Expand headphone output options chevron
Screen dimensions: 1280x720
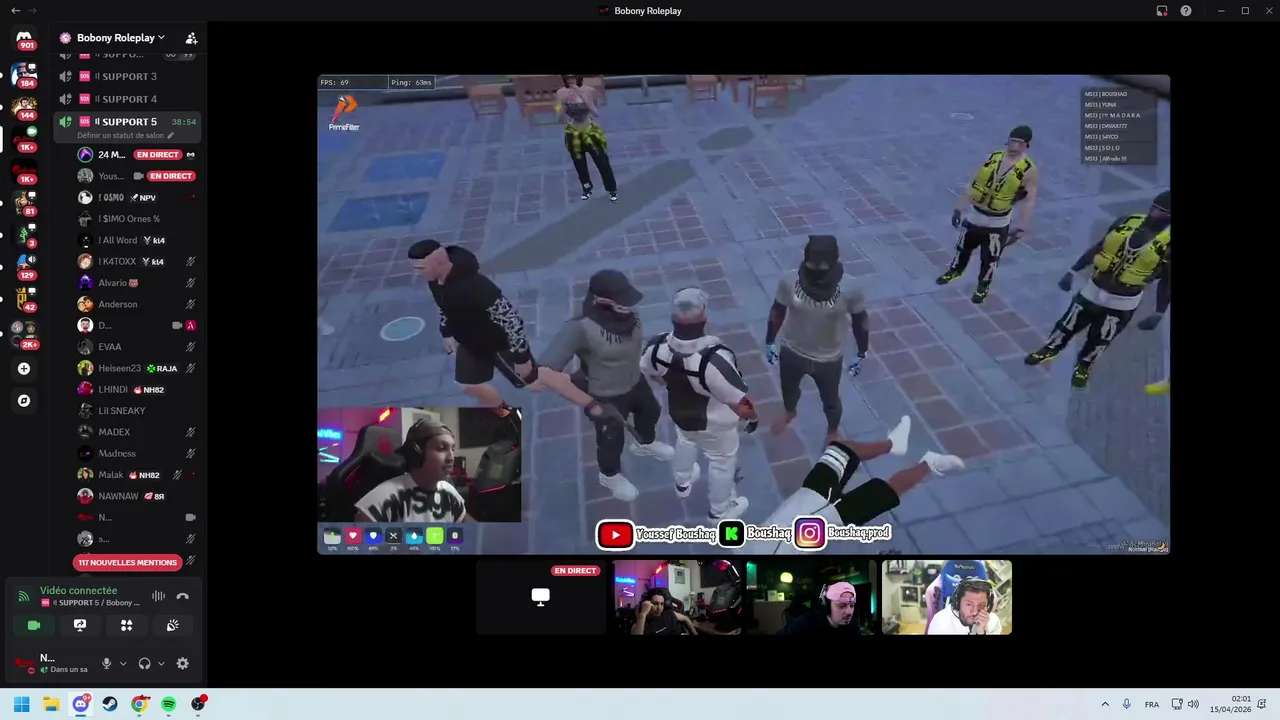pos(161,663)
